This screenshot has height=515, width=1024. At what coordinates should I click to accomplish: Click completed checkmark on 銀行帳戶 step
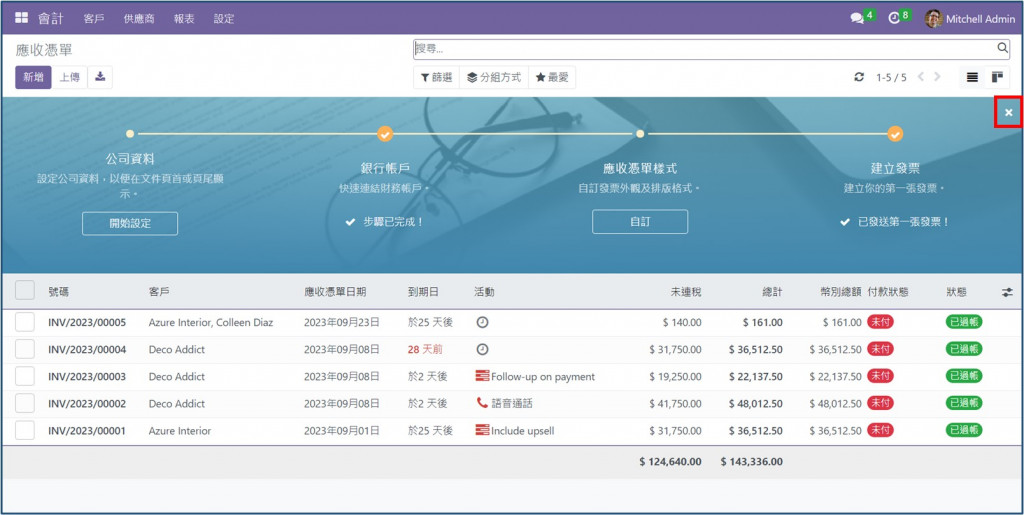point(385,134)
